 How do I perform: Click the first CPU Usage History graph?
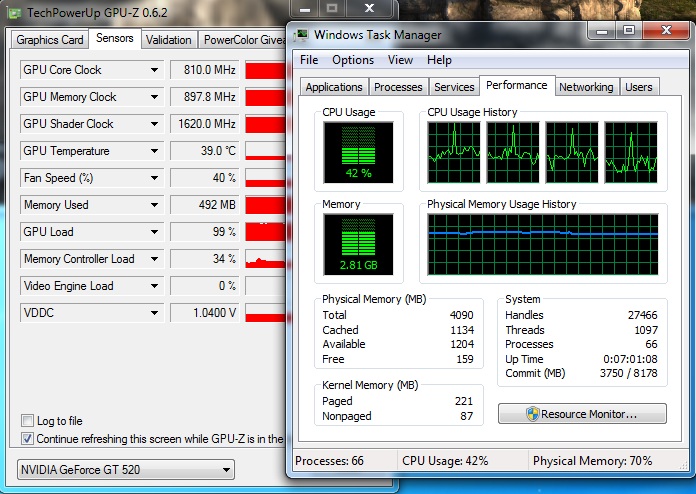(454, 153)
